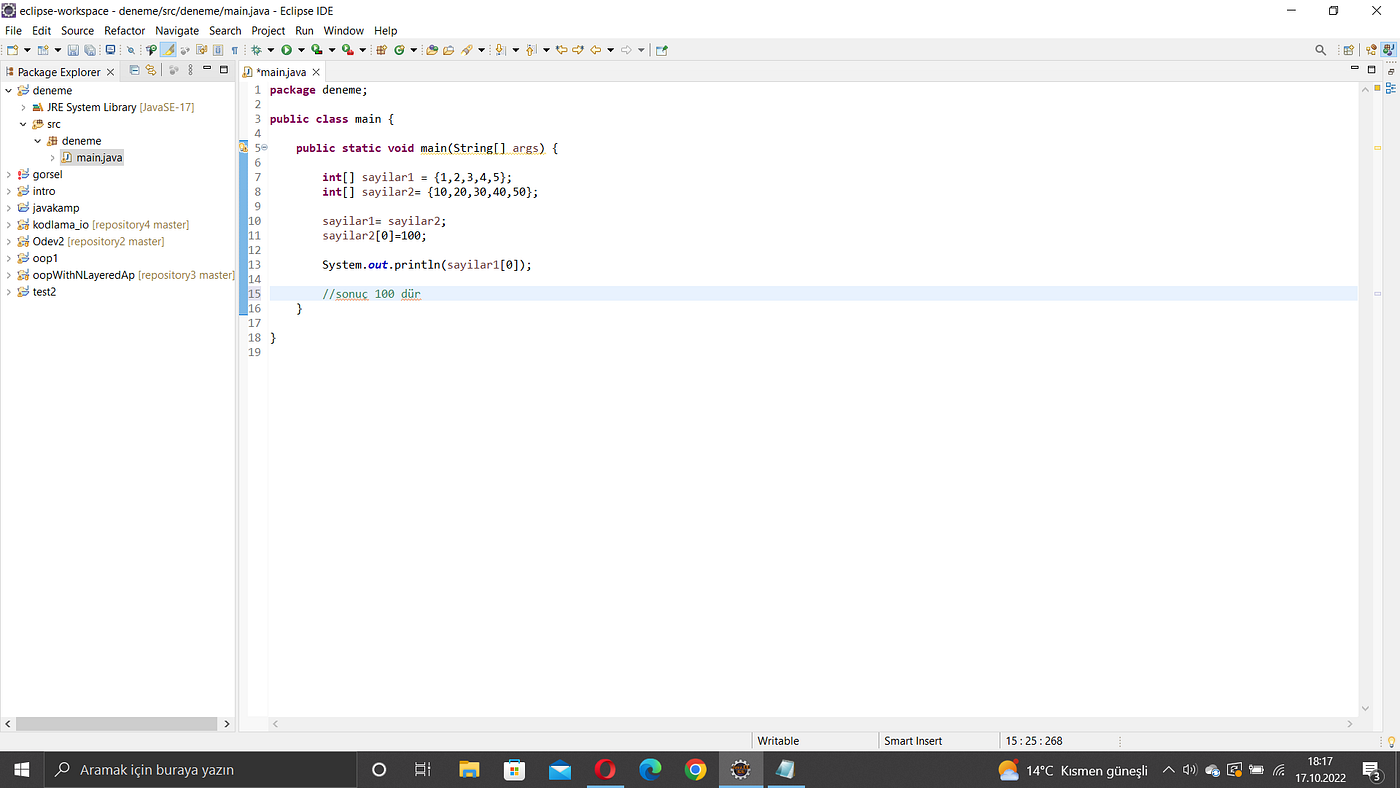
Task: Create a New Java Package from toolbar
Action: [381, 50]
